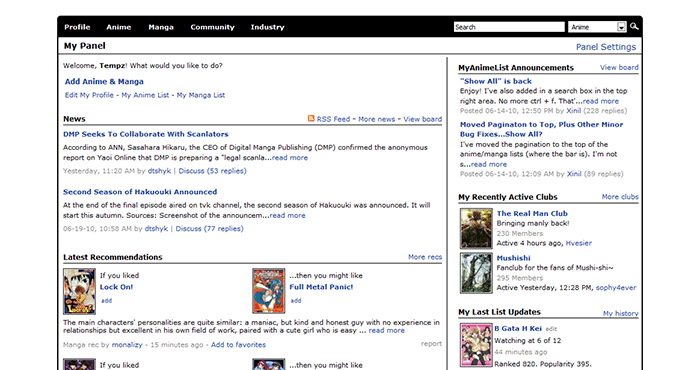Open monalizy user profile

click(x=127, y=345)
